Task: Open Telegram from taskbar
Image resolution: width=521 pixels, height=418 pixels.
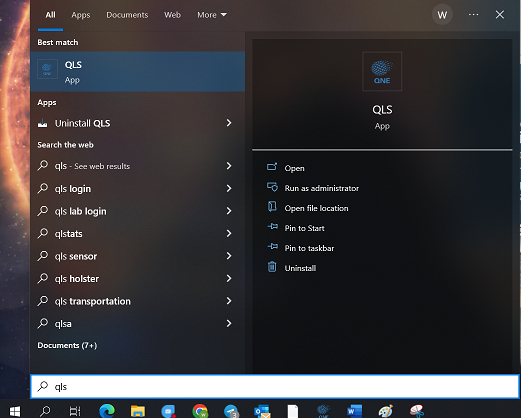Action: (x=231, y=411)
